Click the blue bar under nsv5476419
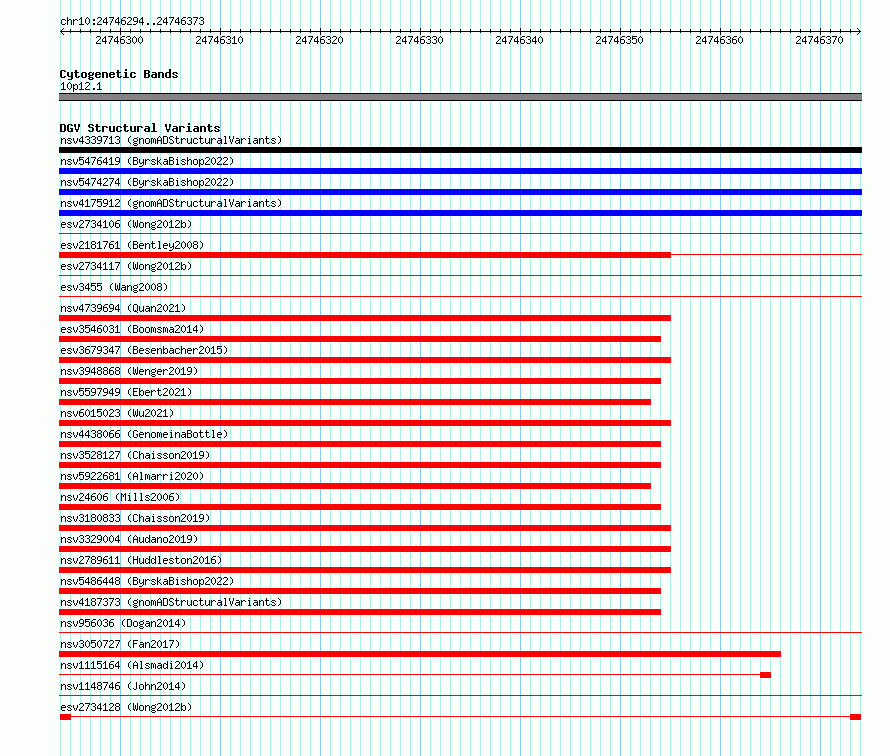 click(460, 171)
